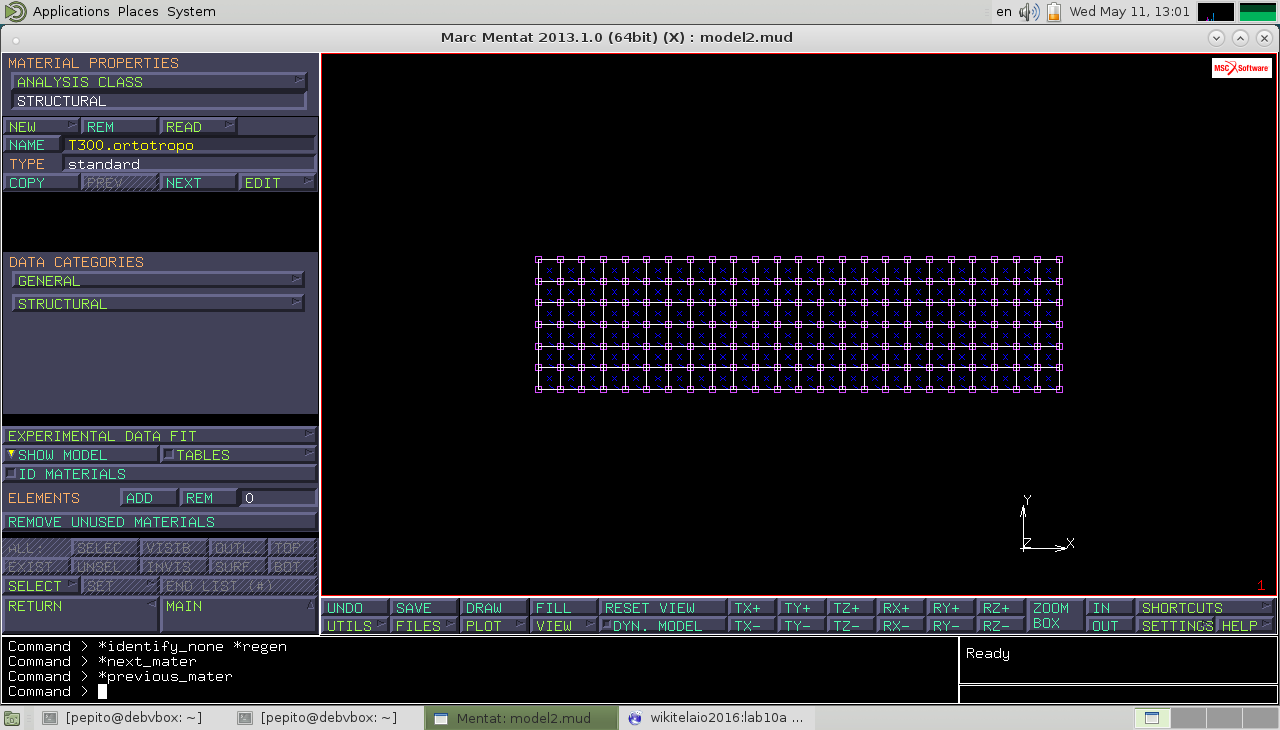Open the CPU system monitor graph applet

[x=1215, y=12]
